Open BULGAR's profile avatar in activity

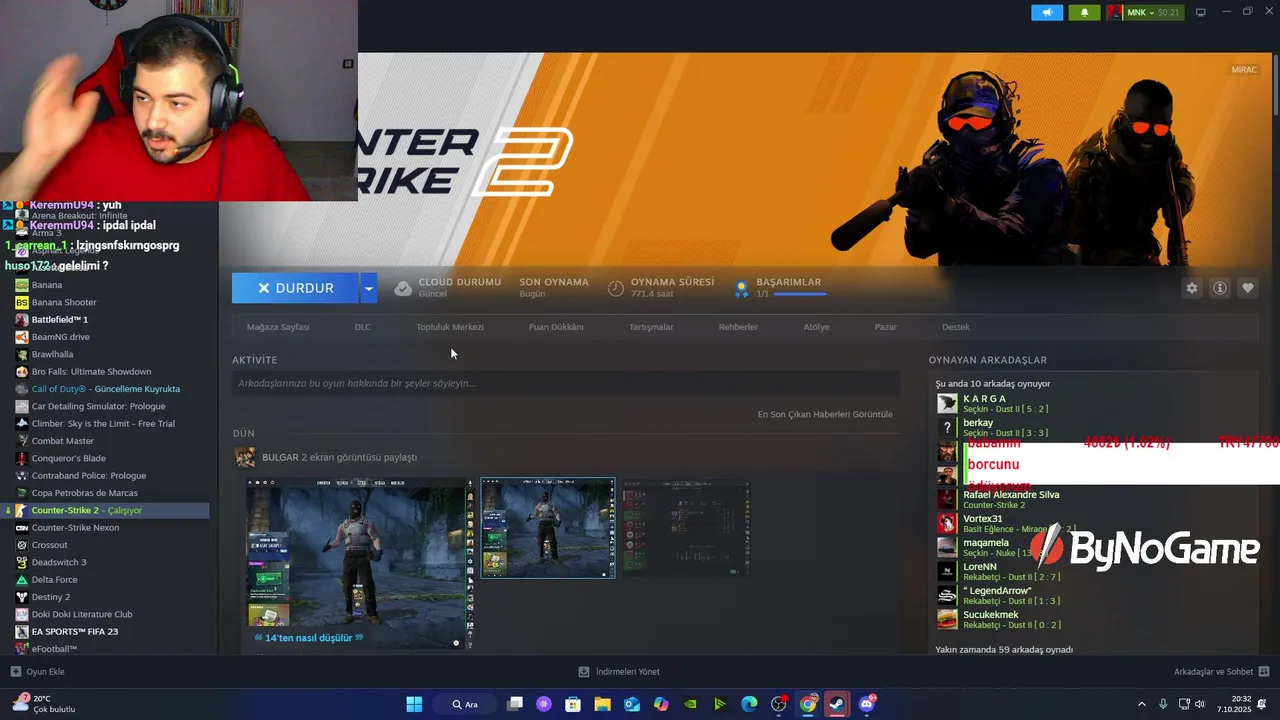[x=244, y=457]
